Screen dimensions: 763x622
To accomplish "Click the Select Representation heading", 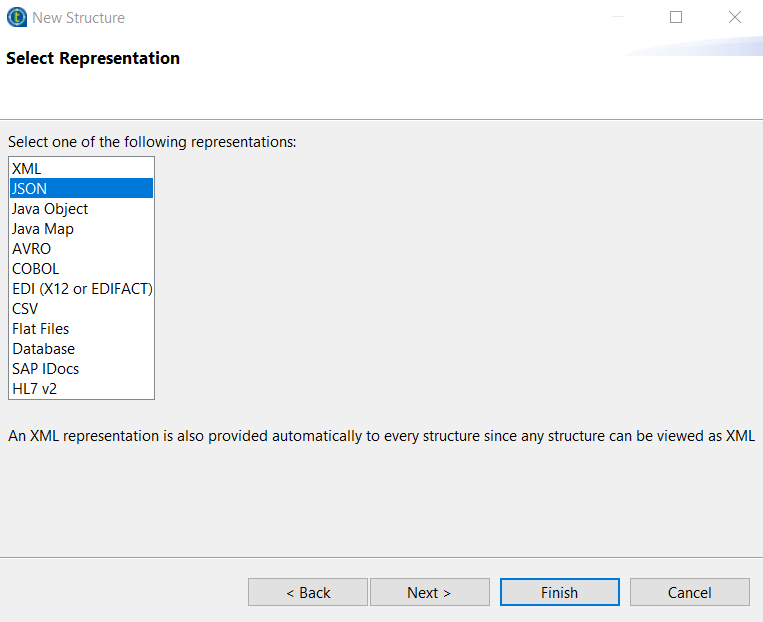I will 93,58.
